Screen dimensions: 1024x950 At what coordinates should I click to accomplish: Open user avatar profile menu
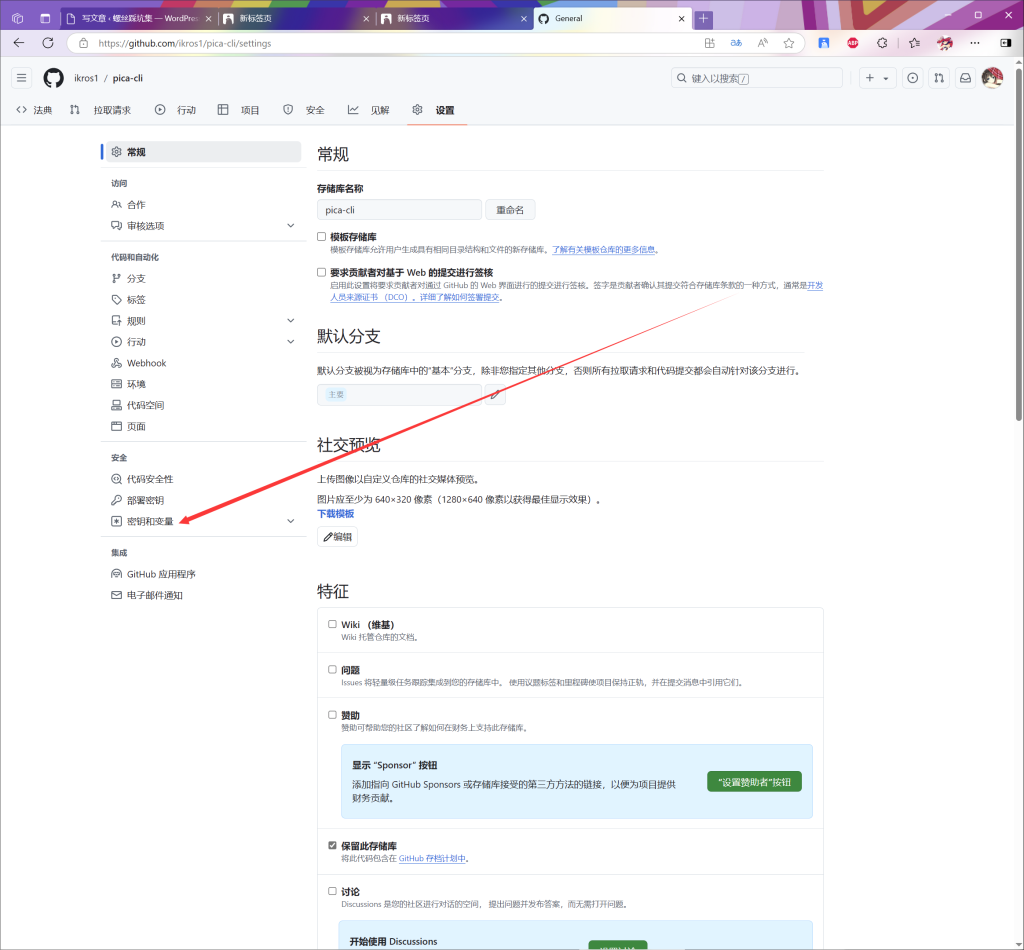click(x=992, y=78)
